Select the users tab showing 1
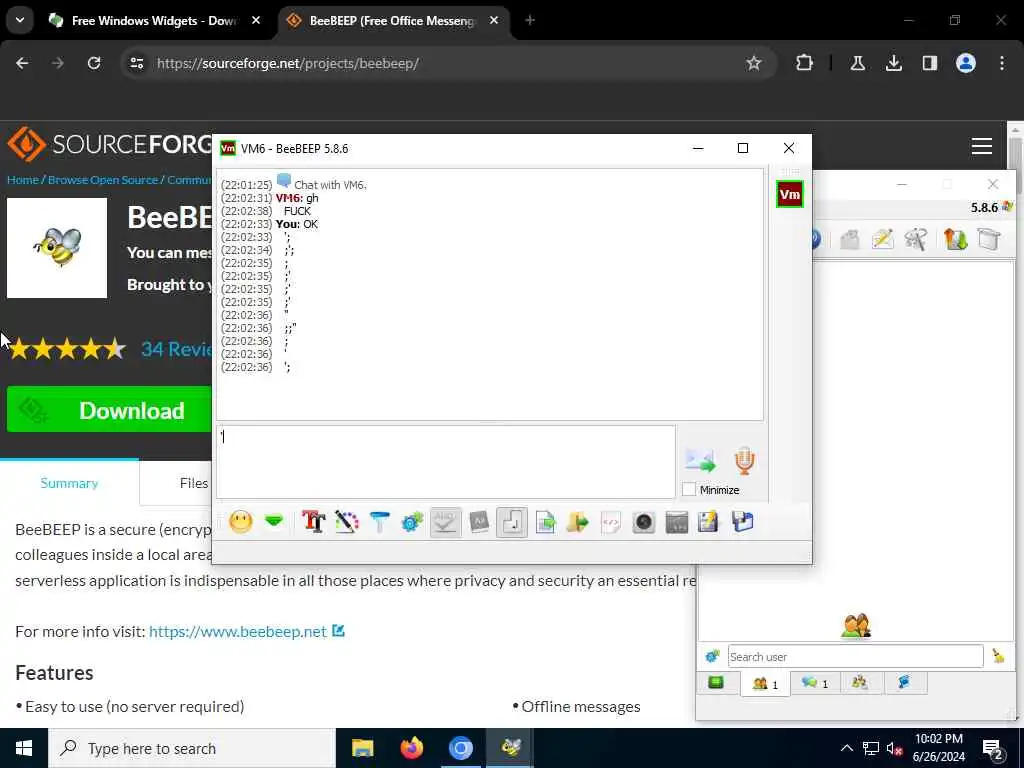This screenshot has height=768, width=1024. [765, 684]
